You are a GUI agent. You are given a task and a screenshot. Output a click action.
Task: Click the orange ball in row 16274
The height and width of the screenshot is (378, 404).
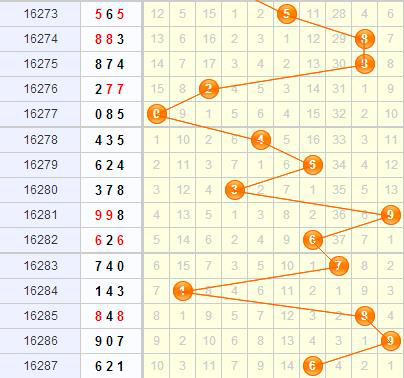pyautogui.click(x=365, y=39)
